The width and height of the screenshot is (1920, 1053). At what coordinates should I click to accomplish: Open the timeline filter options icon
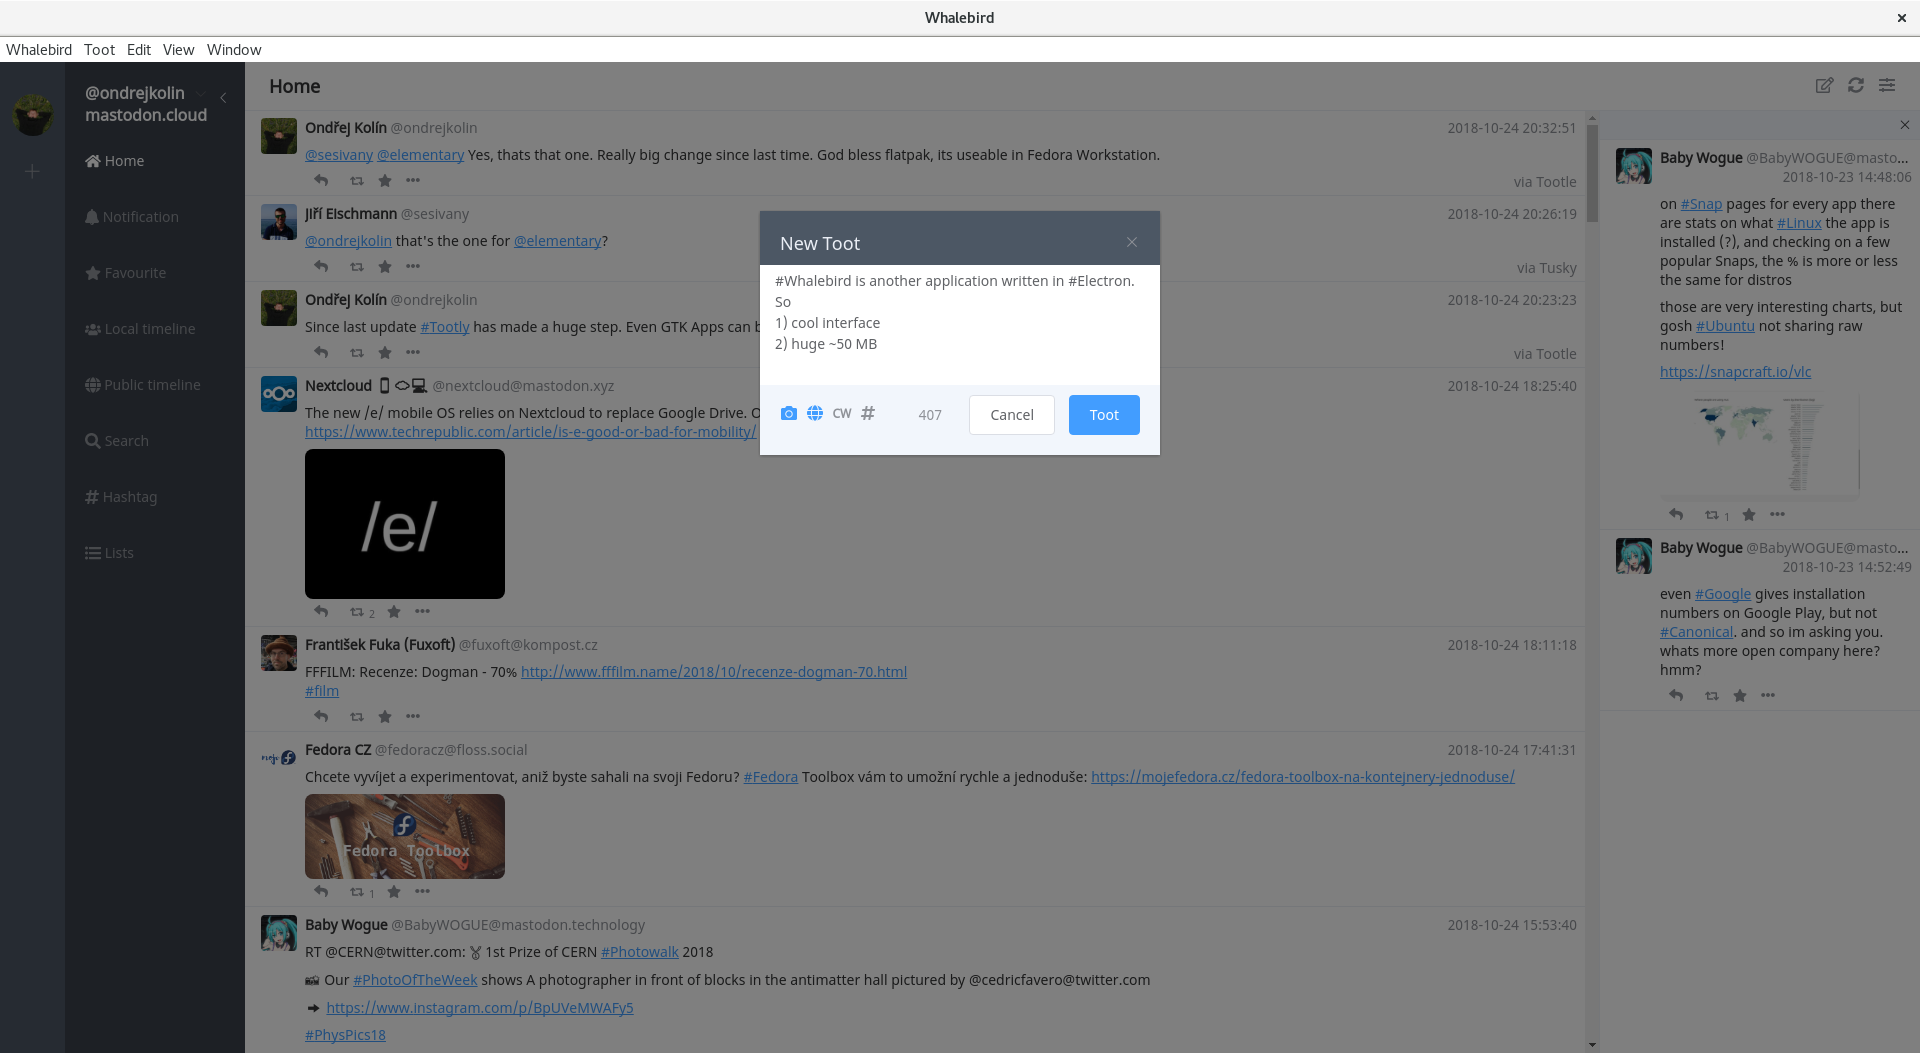click(1887, 86)
